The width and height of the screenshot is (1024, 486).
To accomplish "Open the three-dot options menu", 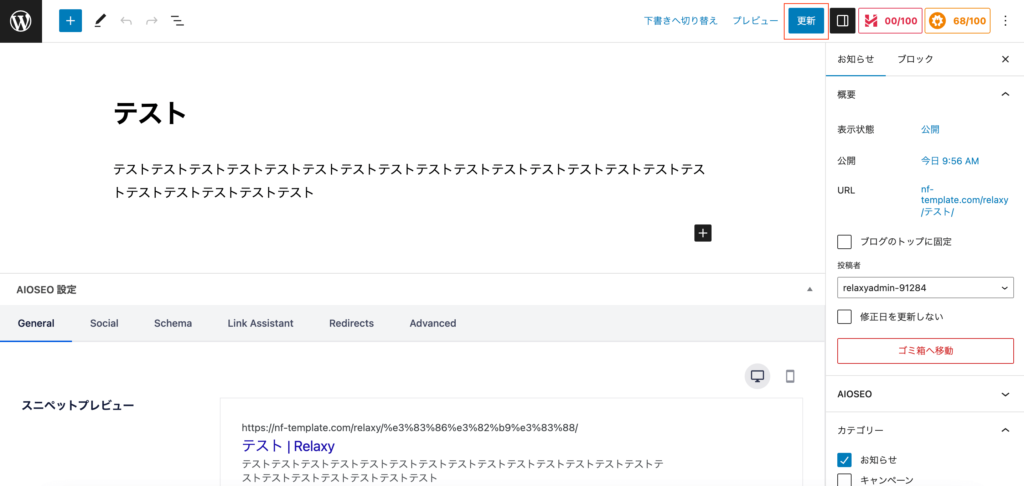I will tap(1005, 21).
